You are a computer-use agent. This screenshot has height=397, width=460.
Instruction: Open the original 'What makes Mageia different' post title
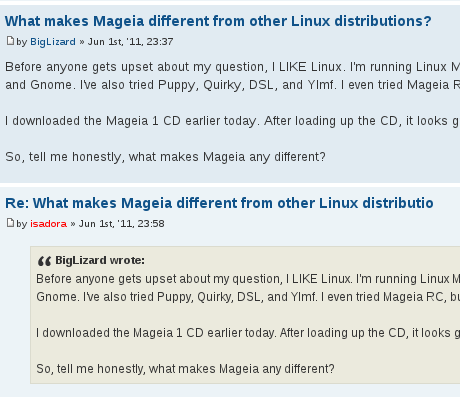[218, 21]
